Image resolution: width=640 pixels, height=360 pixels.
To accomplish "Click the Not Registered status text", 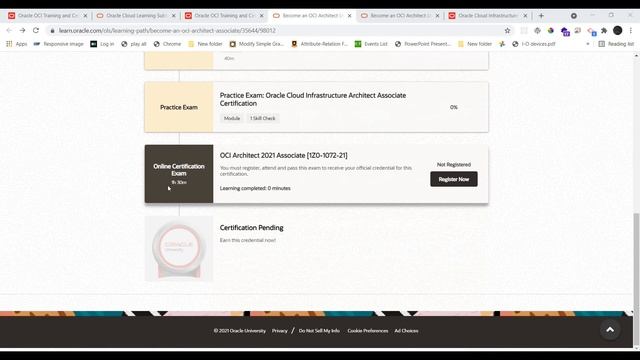I will [x=453, y=164].
